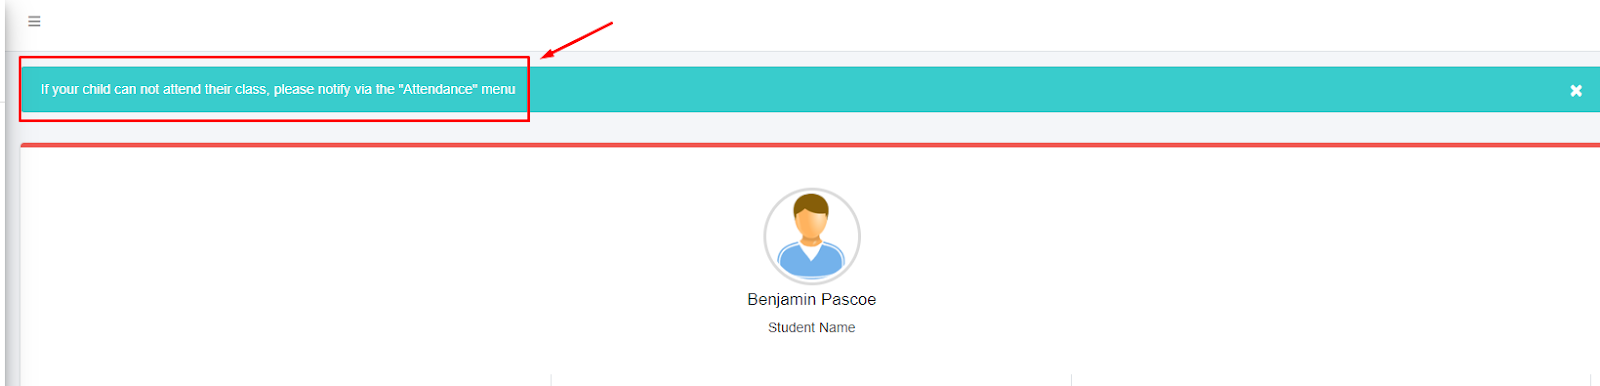Click the red top border of student card

(x=810, y=145)
